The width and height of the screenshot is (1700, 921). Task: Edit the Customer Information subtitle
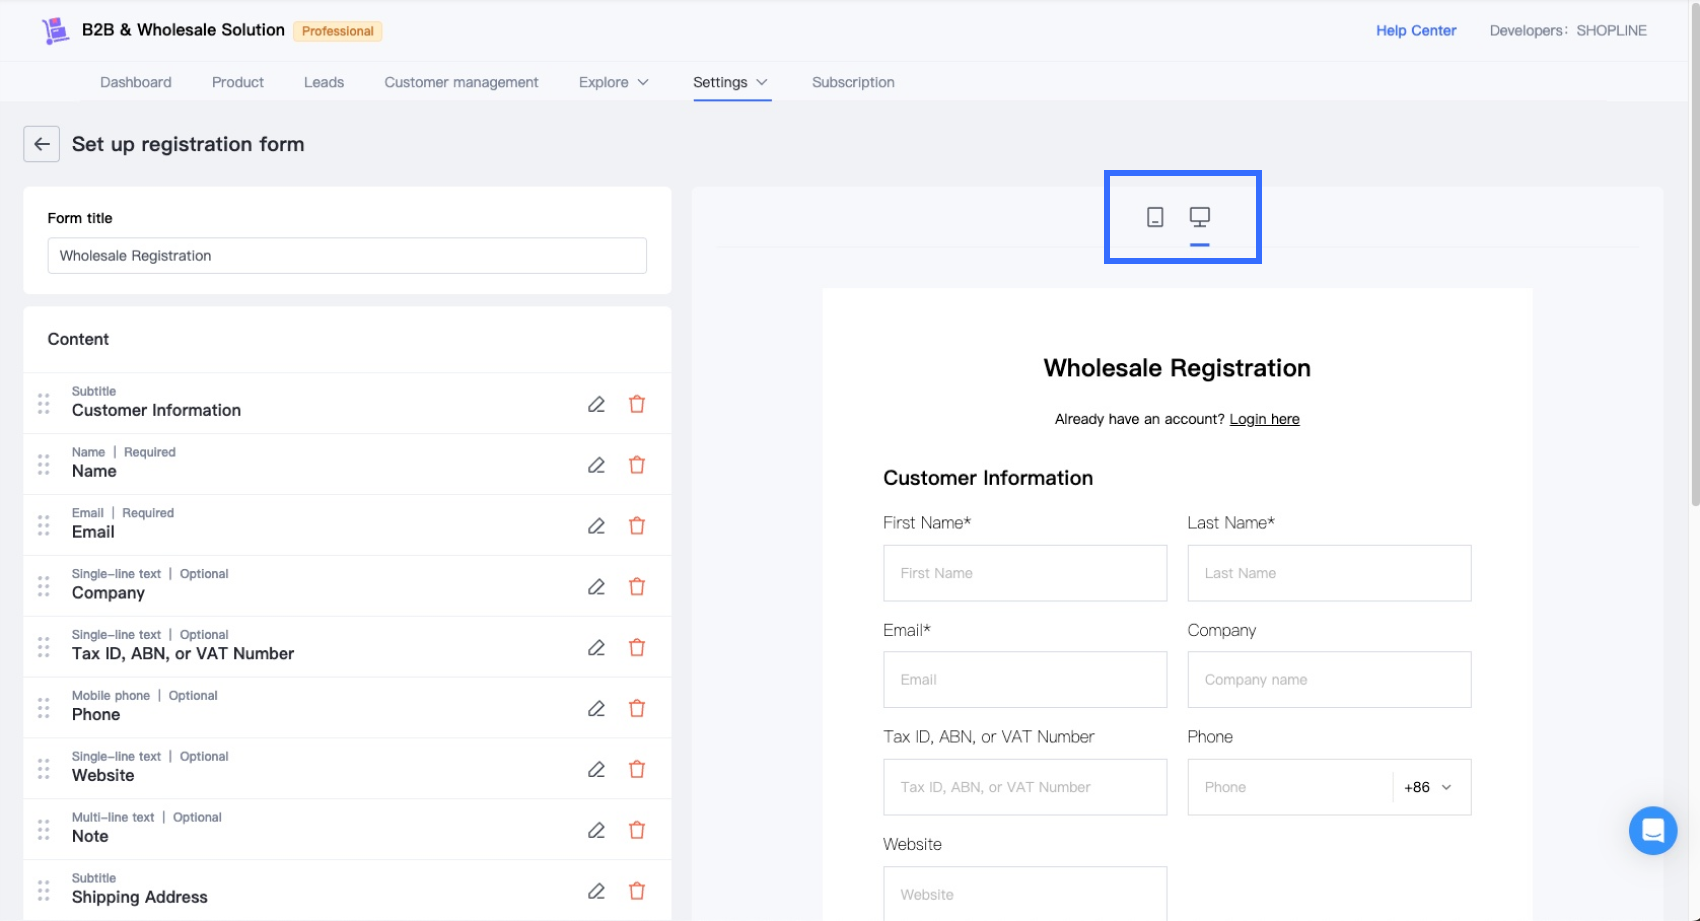(596, 404)
